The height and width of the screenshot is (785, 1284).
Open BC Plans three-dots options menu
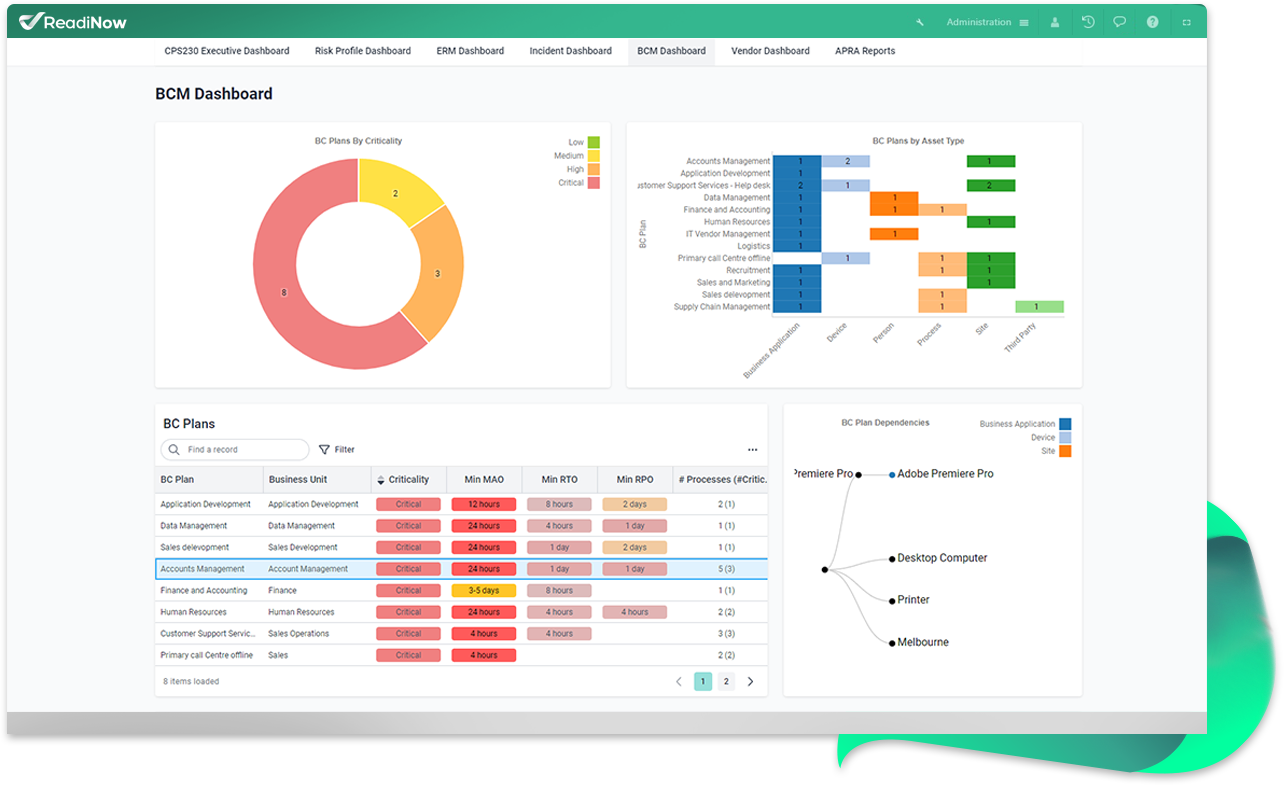tap(752, 450)
